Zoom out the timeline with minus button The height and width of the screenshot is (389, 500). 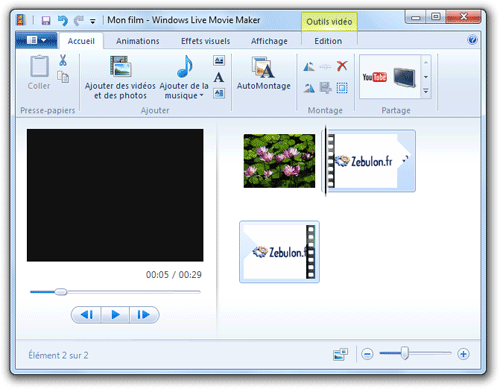coord(367,354)
